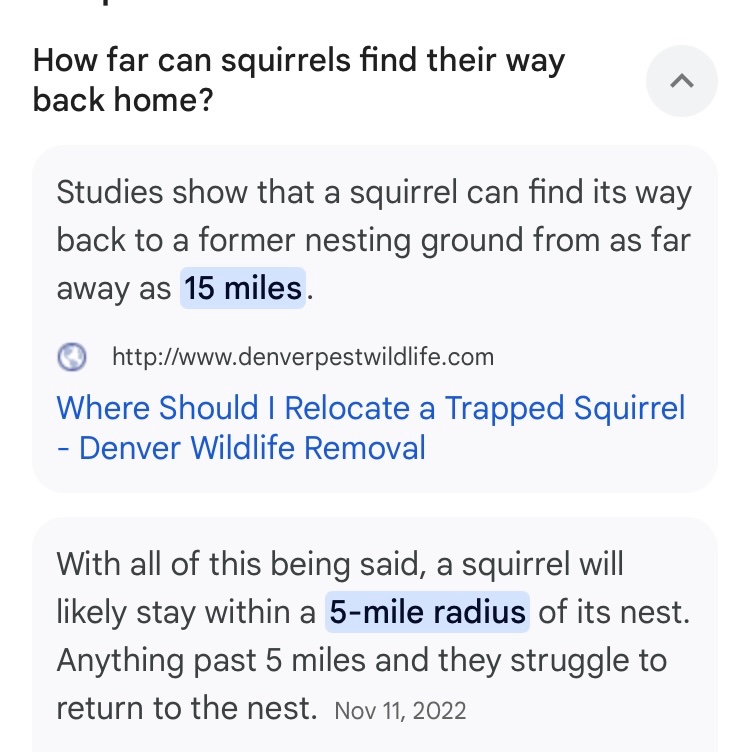Image resolution: width=750 pixels, height=752 pixels.
Task: Click "of its nest." after highlighted radius
Action: pos(615,612)
